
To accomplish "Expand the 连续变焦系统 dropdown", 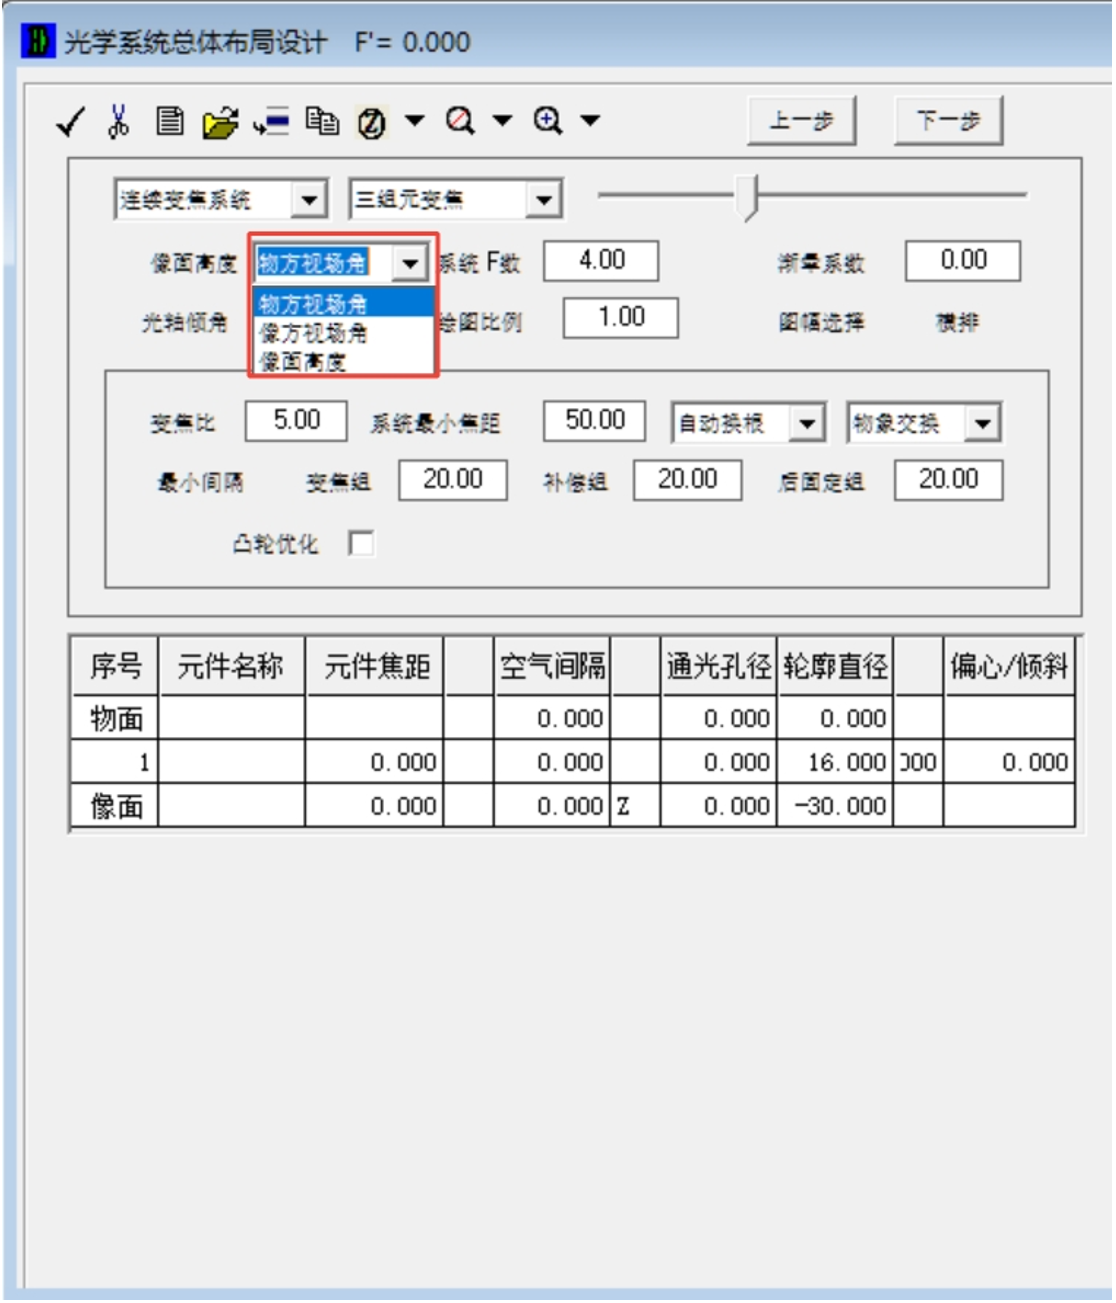I will pos(309,200).
